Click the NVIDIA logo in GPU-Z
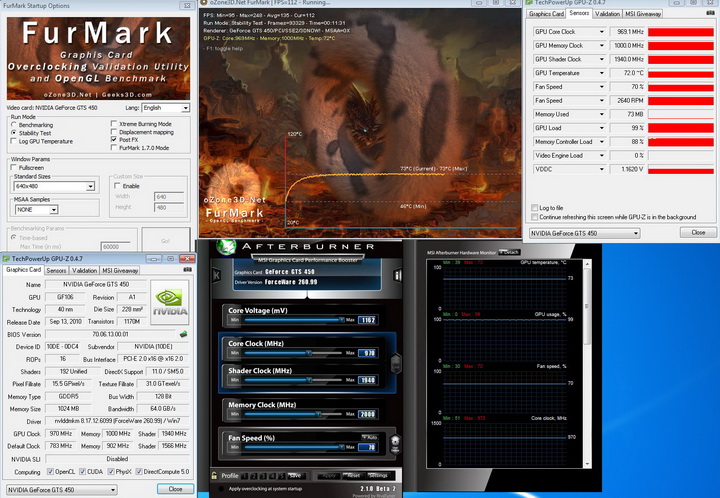Image resolution: width=720 pixels, height=498 pixels. [x=170, y=302]
